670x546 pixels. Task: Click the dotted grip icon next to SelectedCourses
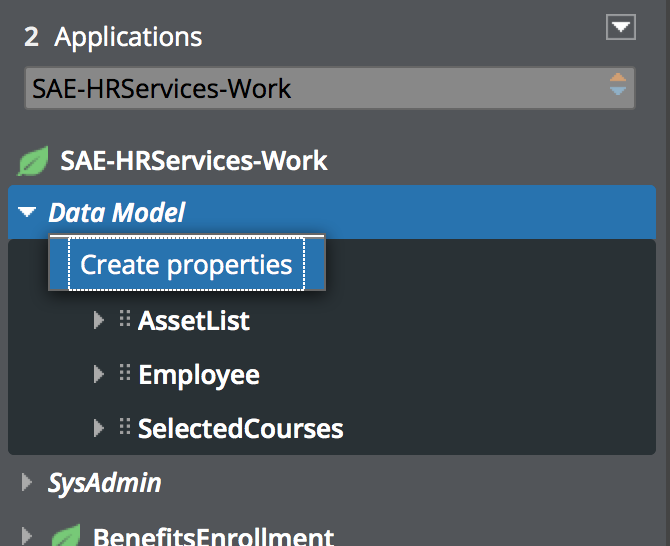tap(125, 426)
